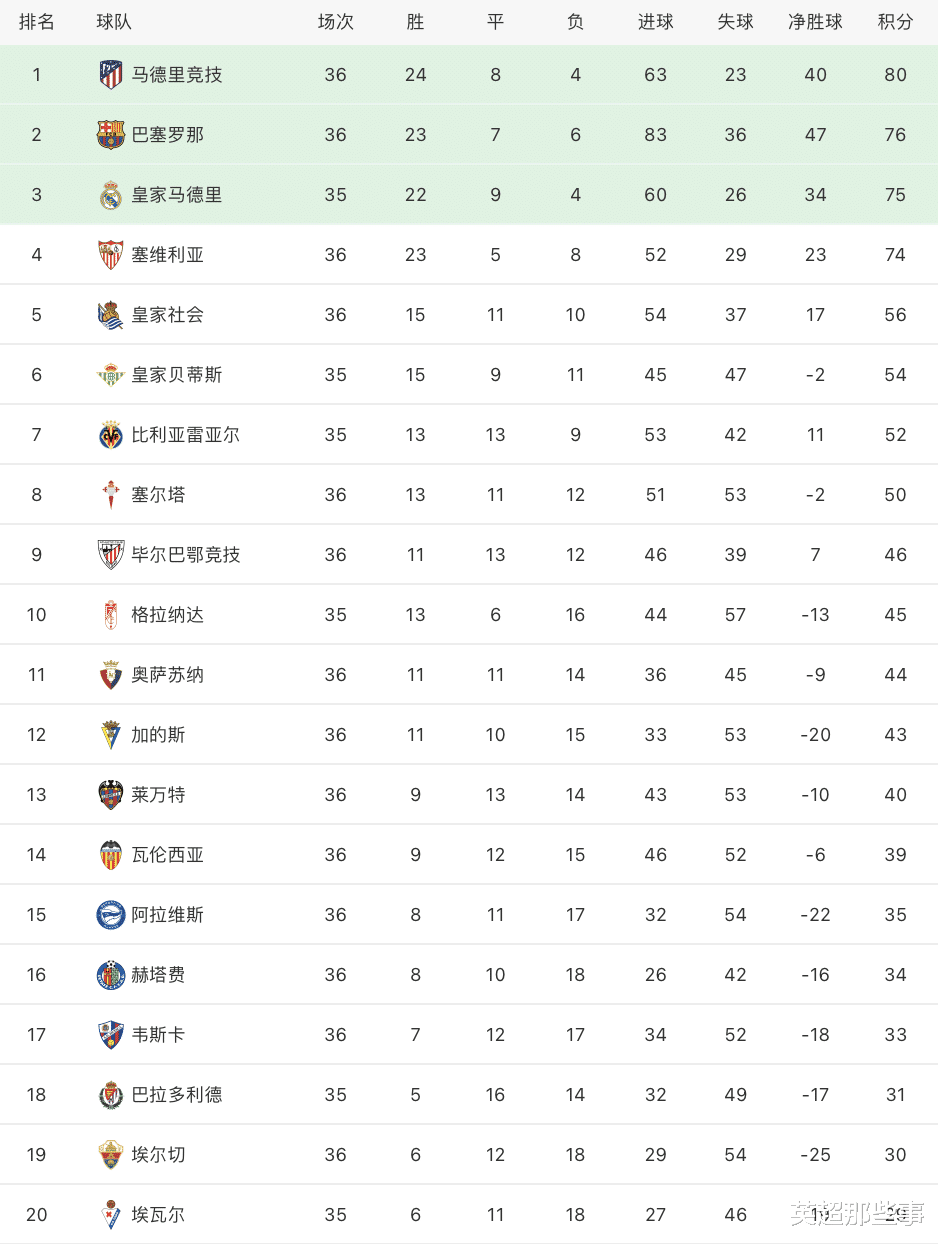Click the 净胜球 goal difference header
The image size is (938, 1244).
point(815,22)
